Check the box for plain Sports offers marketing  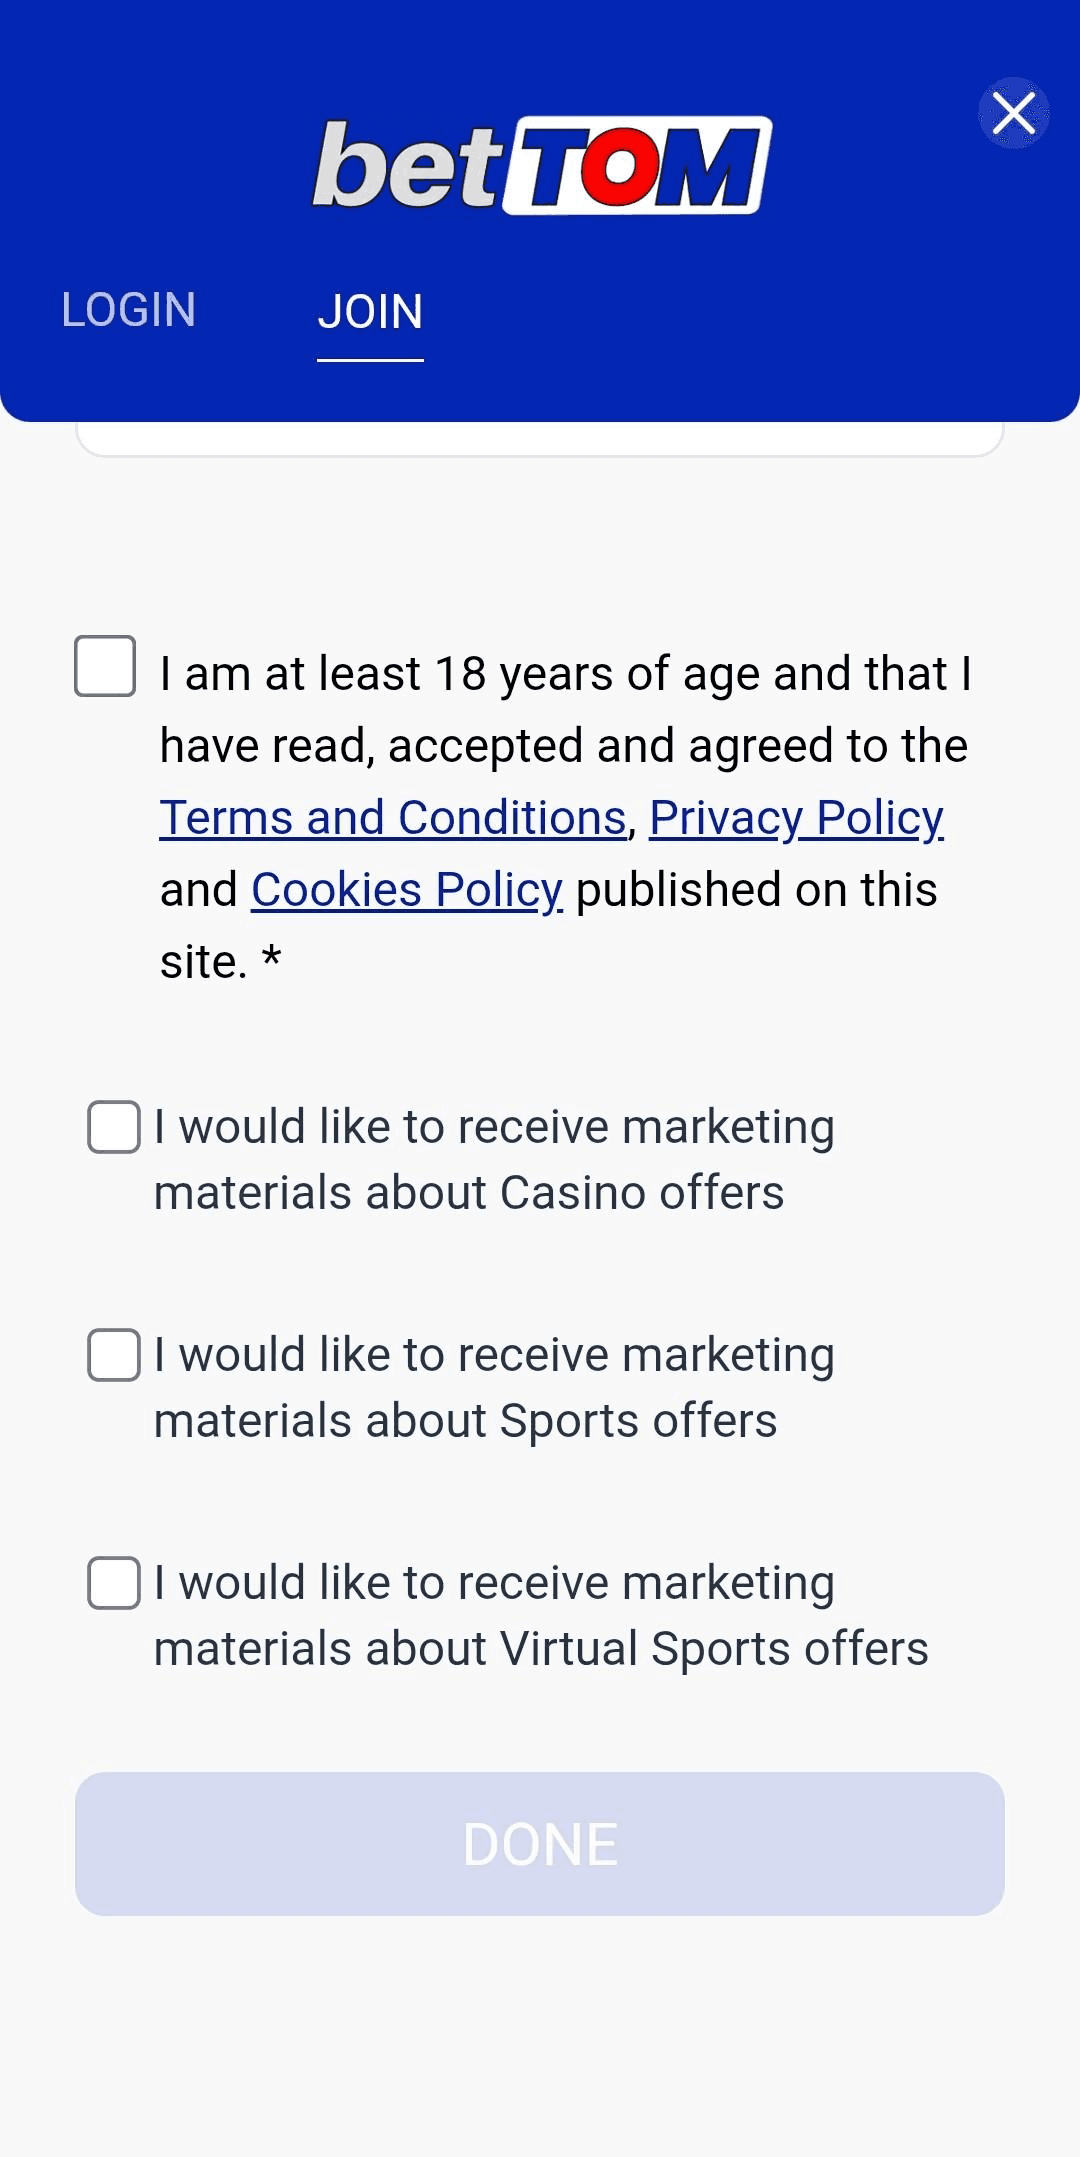(114, 1355)
